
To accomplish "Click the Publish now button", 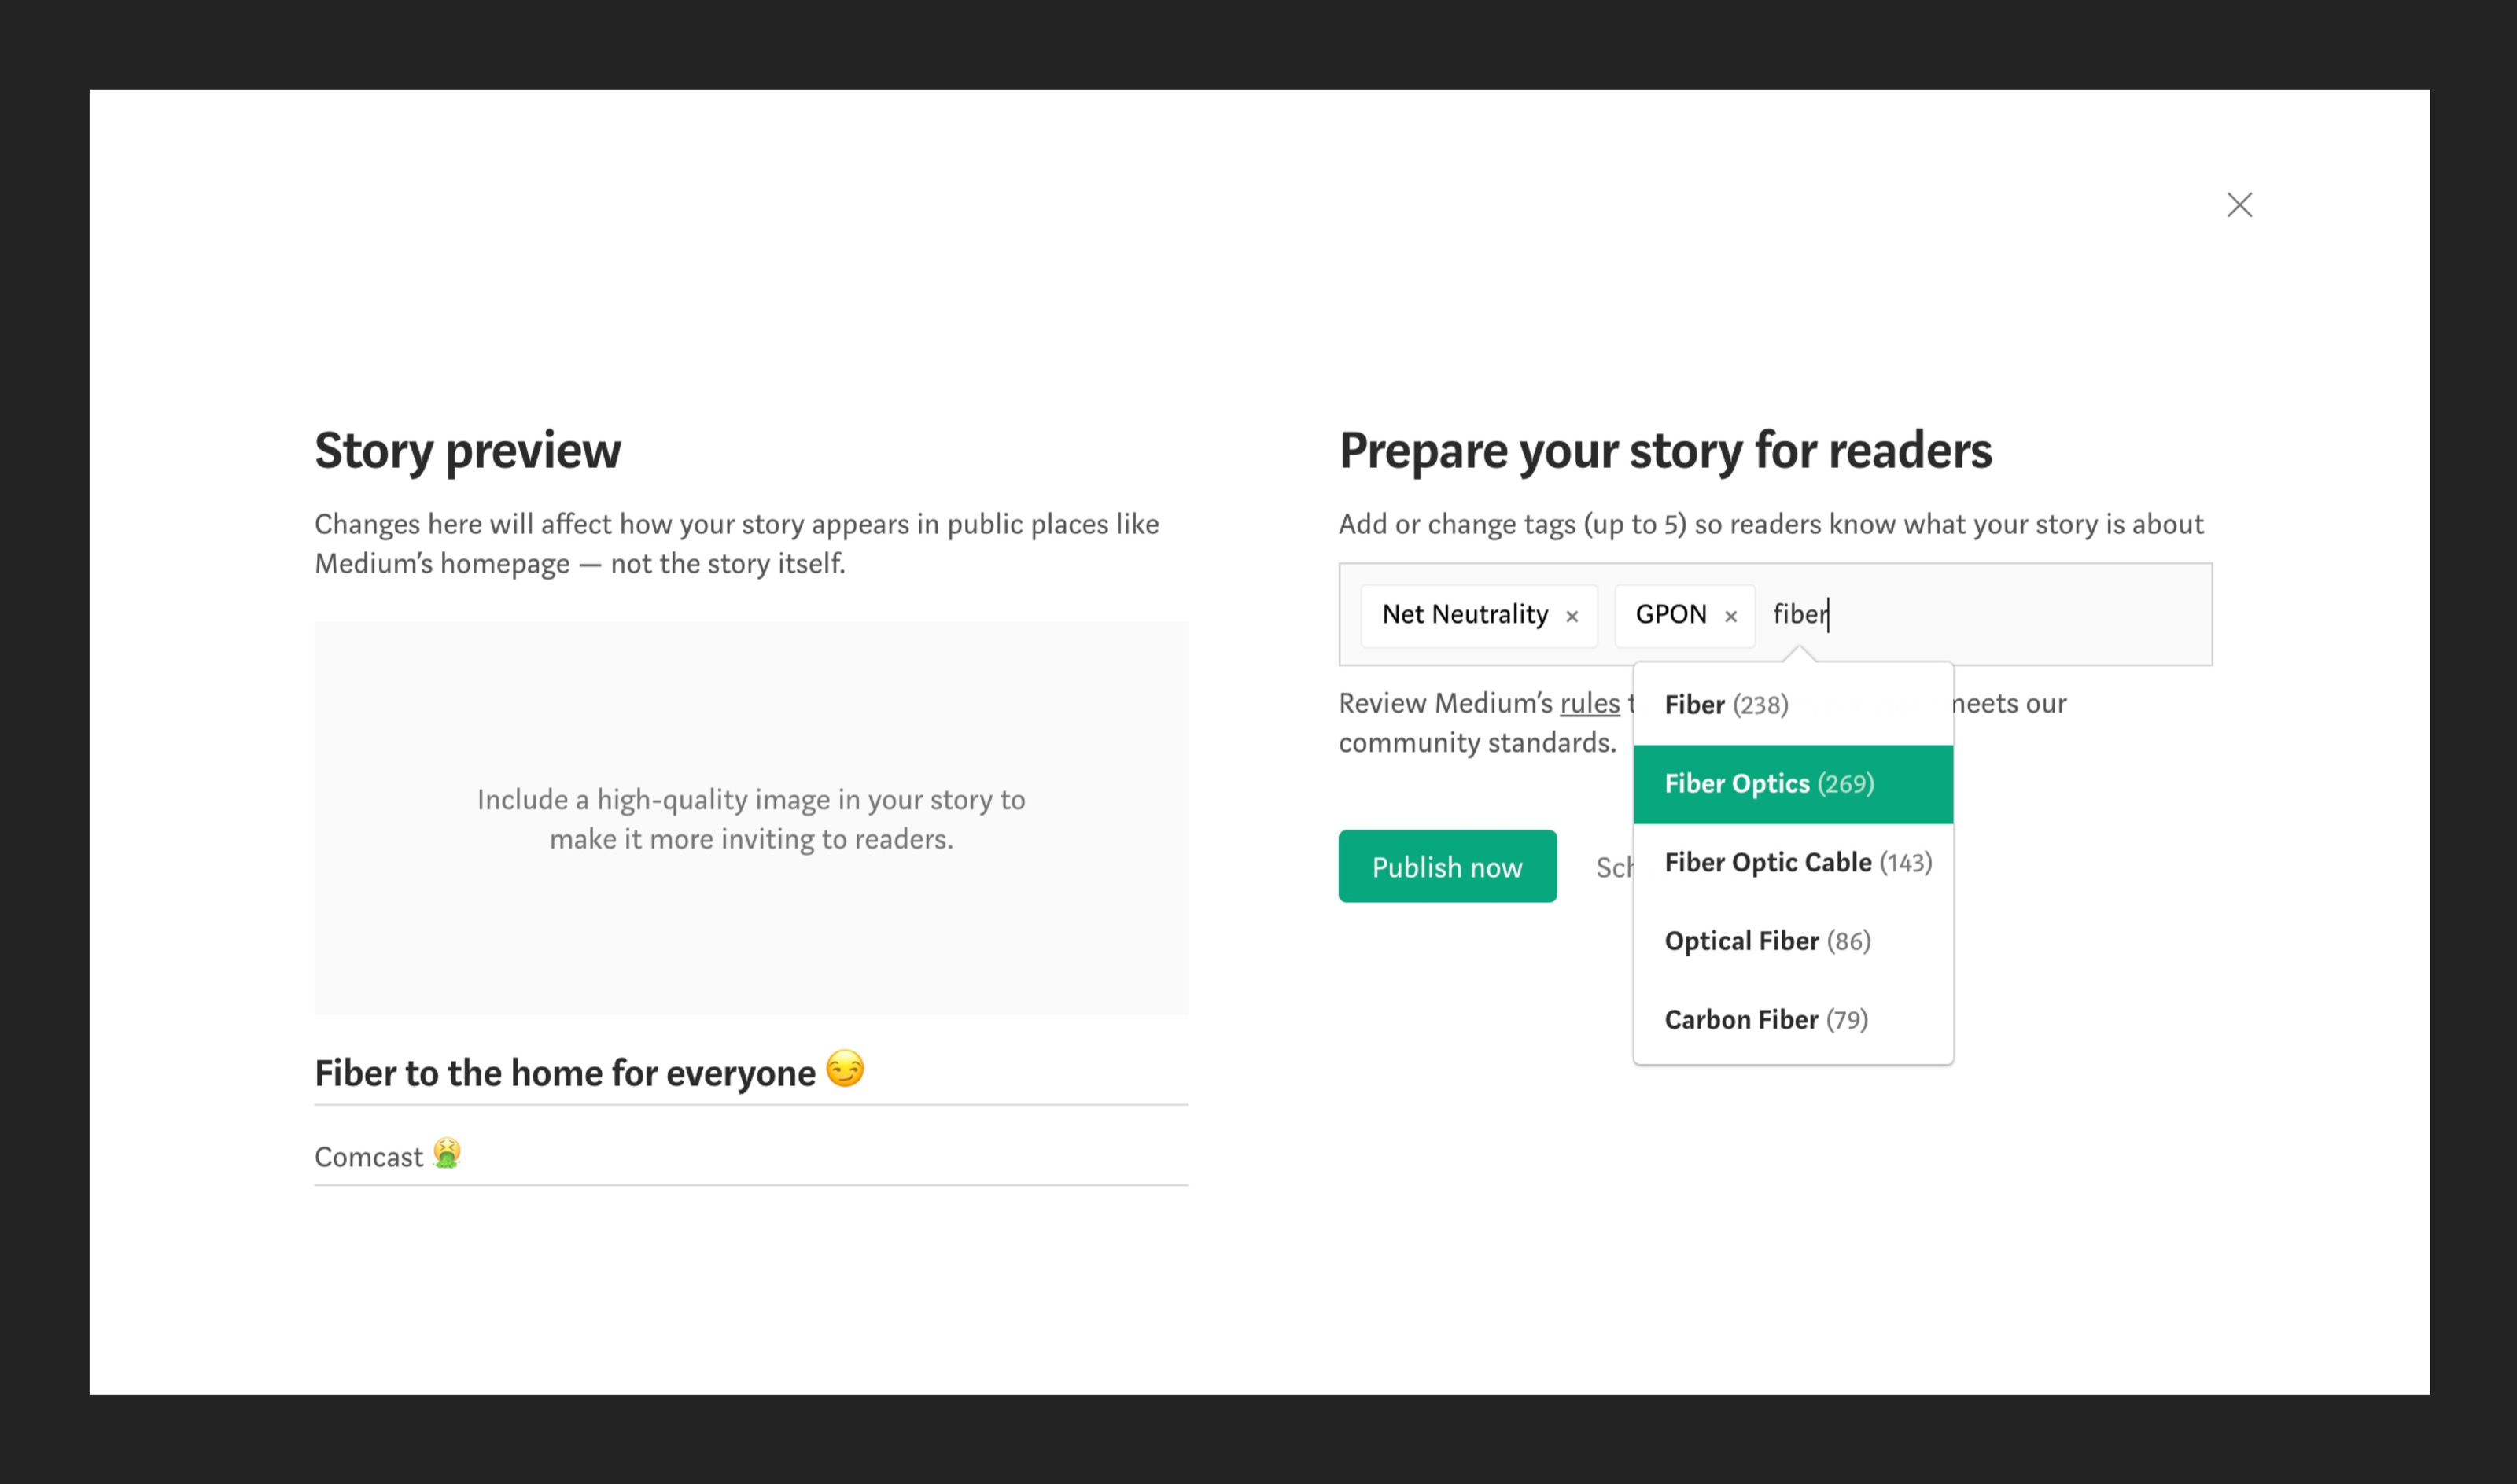I will (1447, 866).
